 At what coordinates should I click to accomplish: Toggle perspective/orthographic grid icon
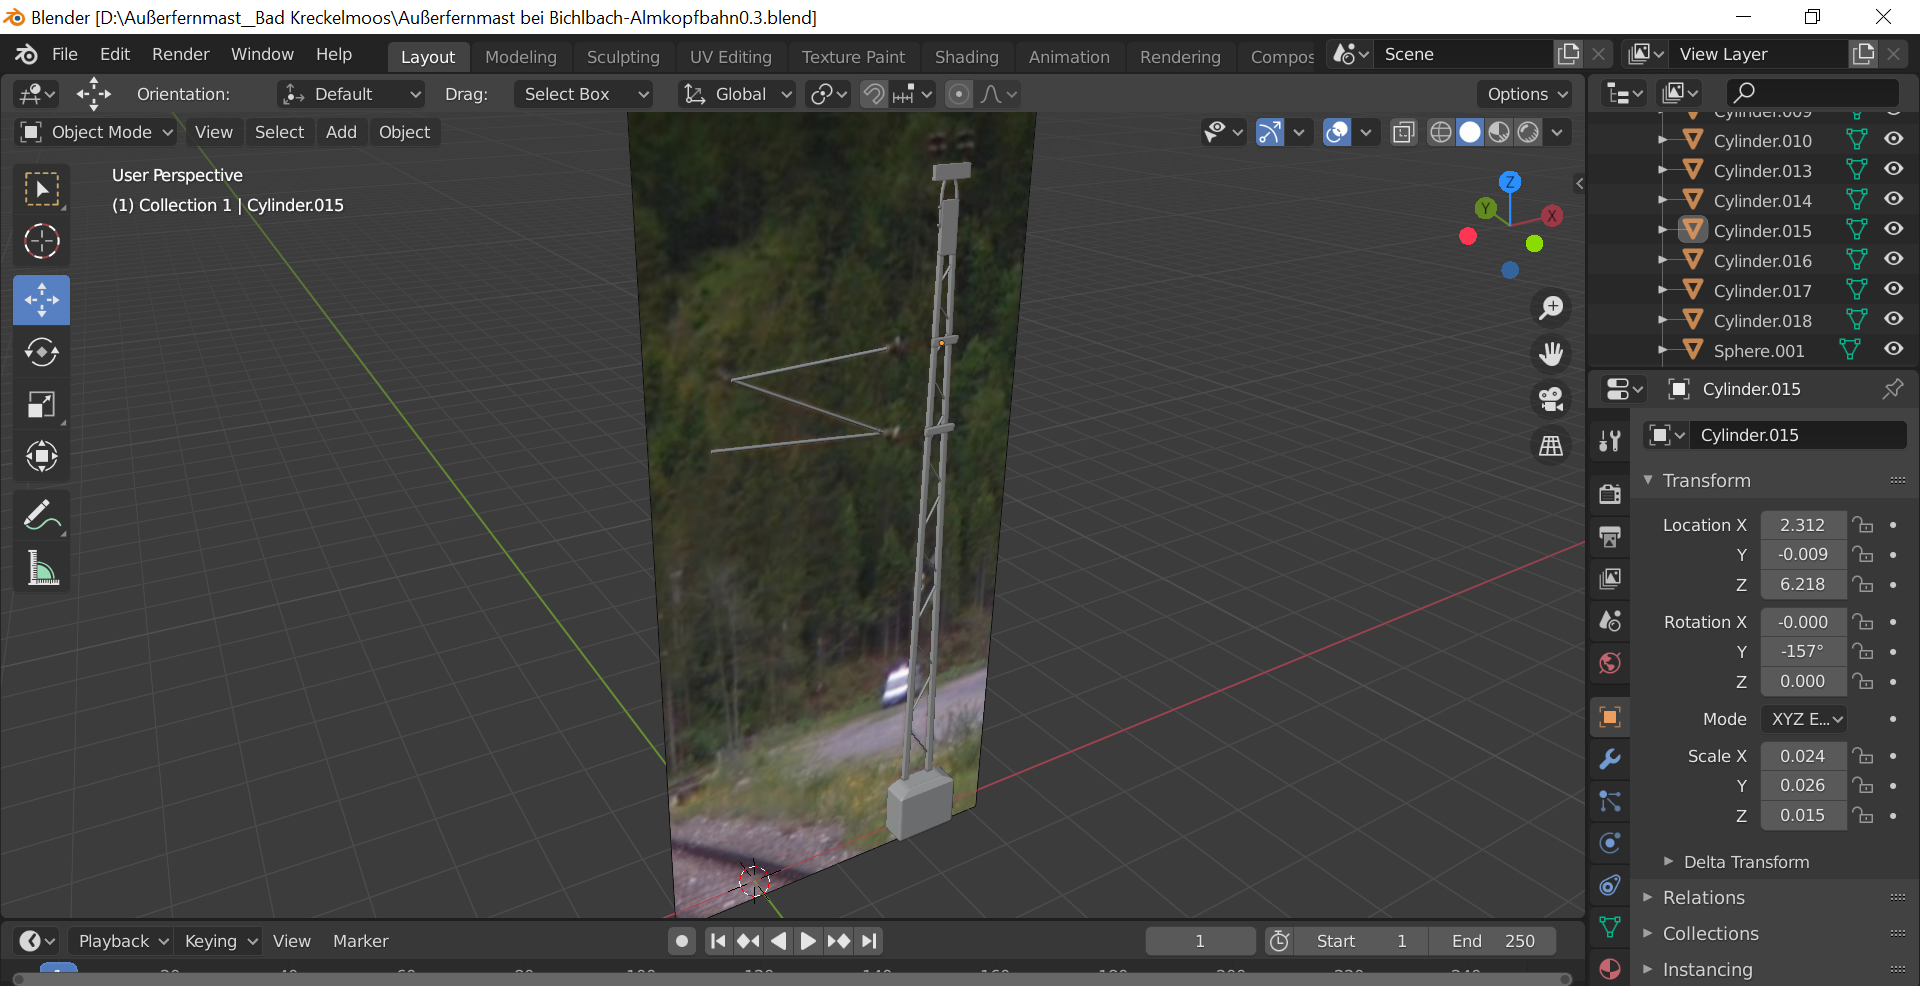point(1551,446)
